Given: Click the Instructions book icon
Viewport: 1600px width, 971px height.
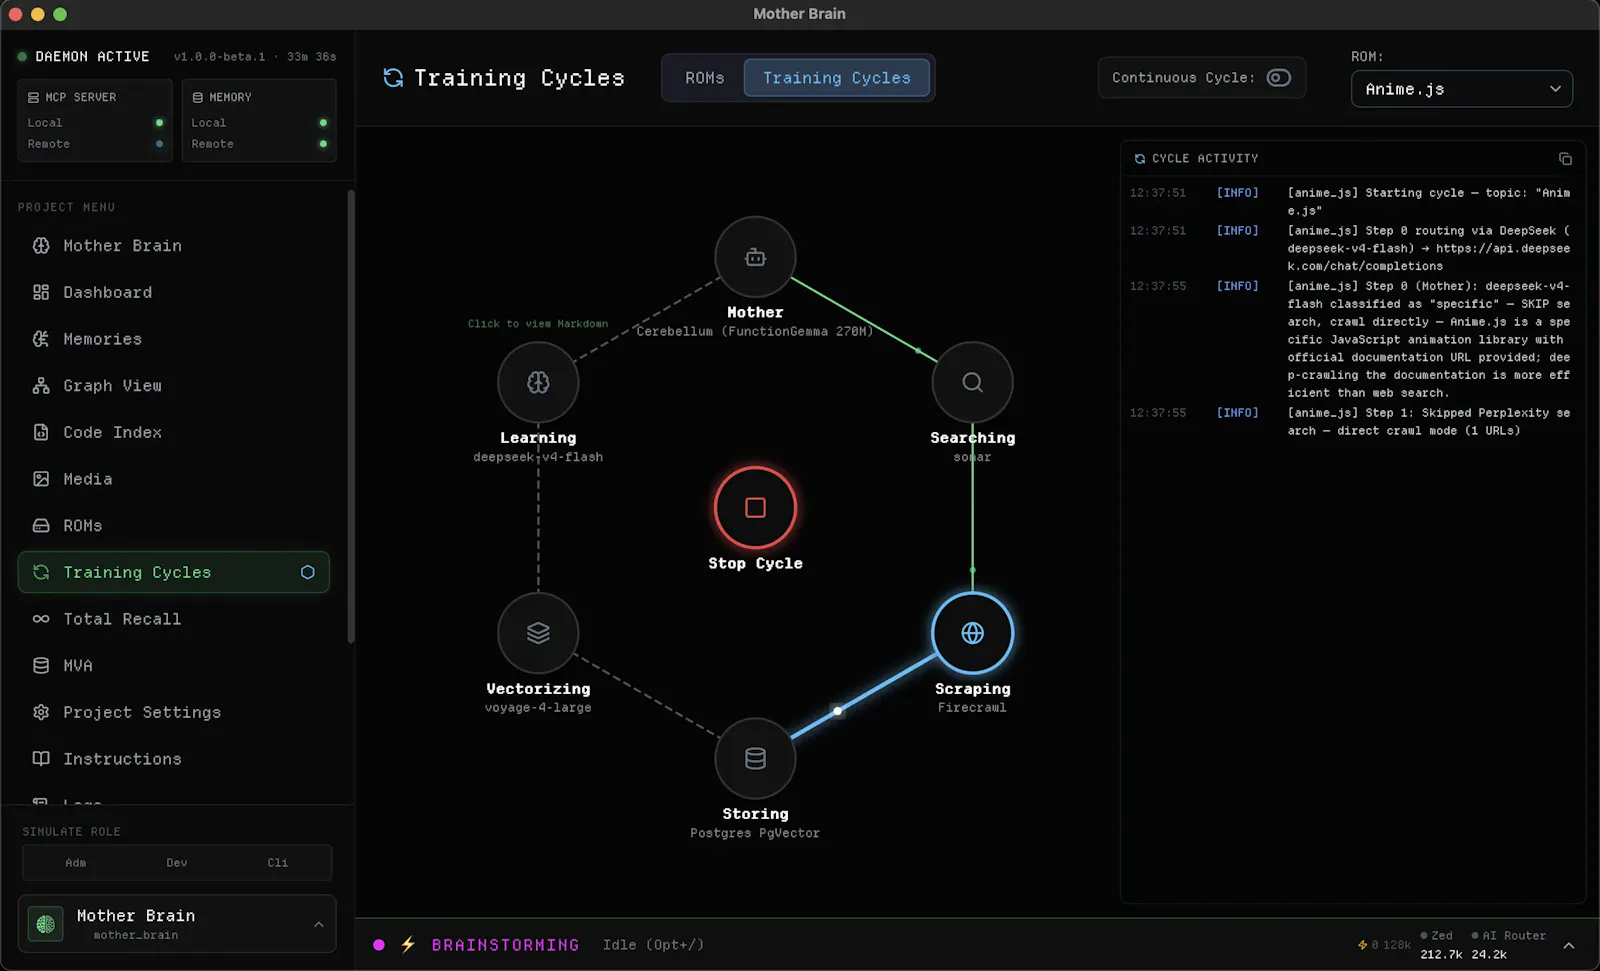Looking at the screenshot, I should point(41,759).
